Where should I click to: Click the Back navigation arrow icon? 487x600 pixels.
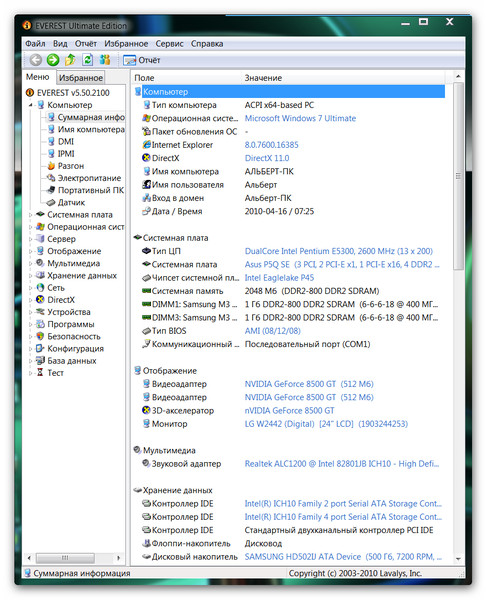click(x=36, y=60)
